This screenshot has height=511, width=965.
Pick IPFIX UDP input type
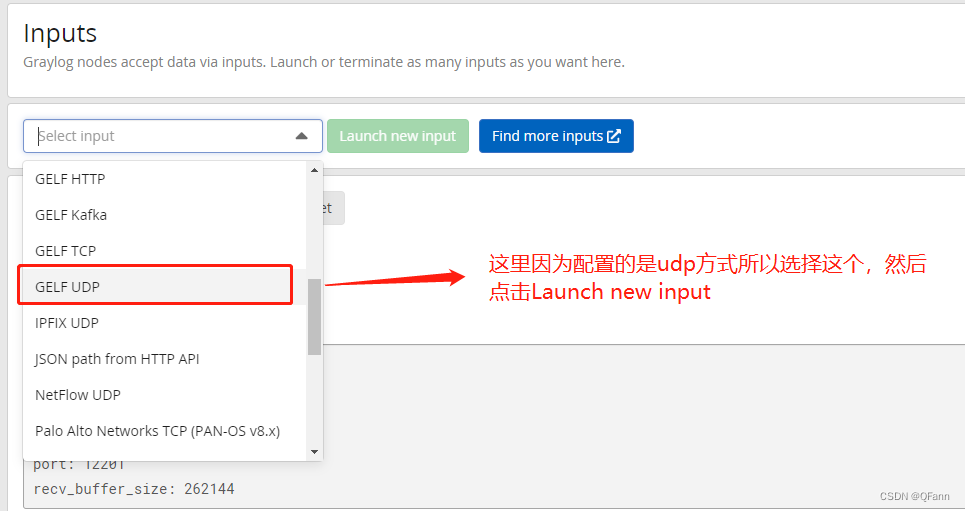click(164, 323)
